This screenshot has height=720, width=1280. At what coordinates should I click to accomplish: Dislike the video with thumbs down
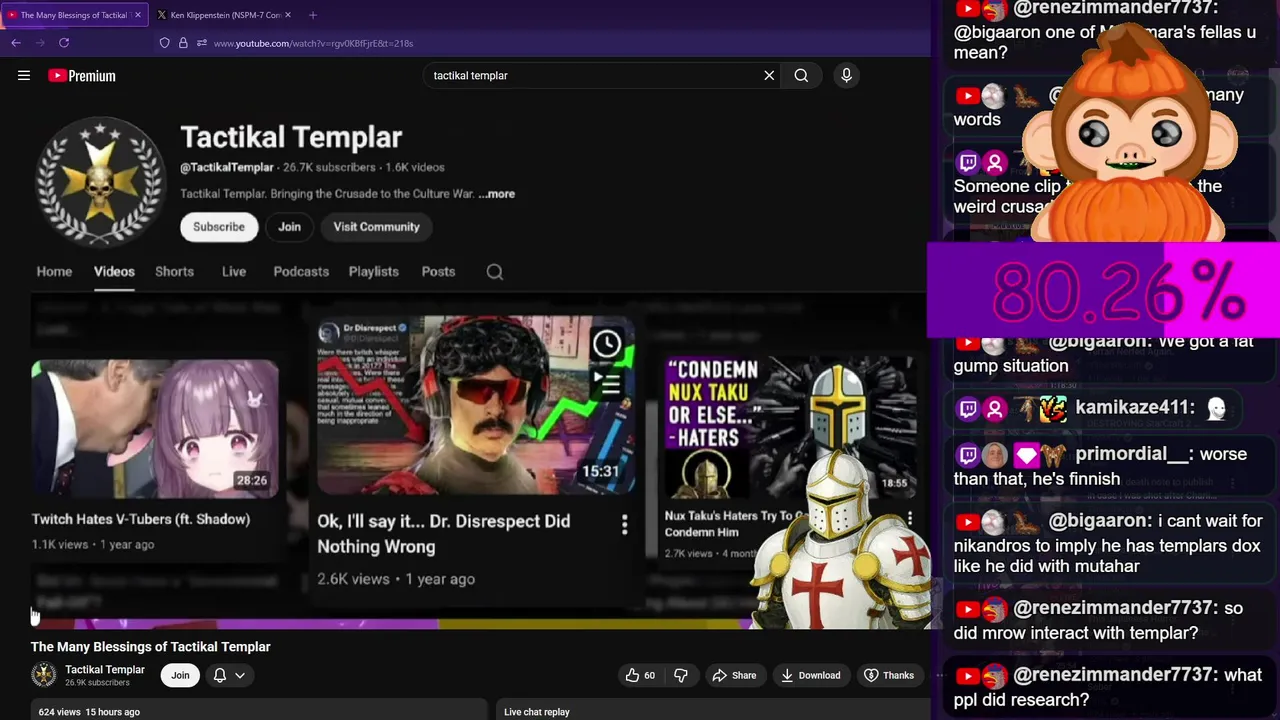(x=680, y=675)
